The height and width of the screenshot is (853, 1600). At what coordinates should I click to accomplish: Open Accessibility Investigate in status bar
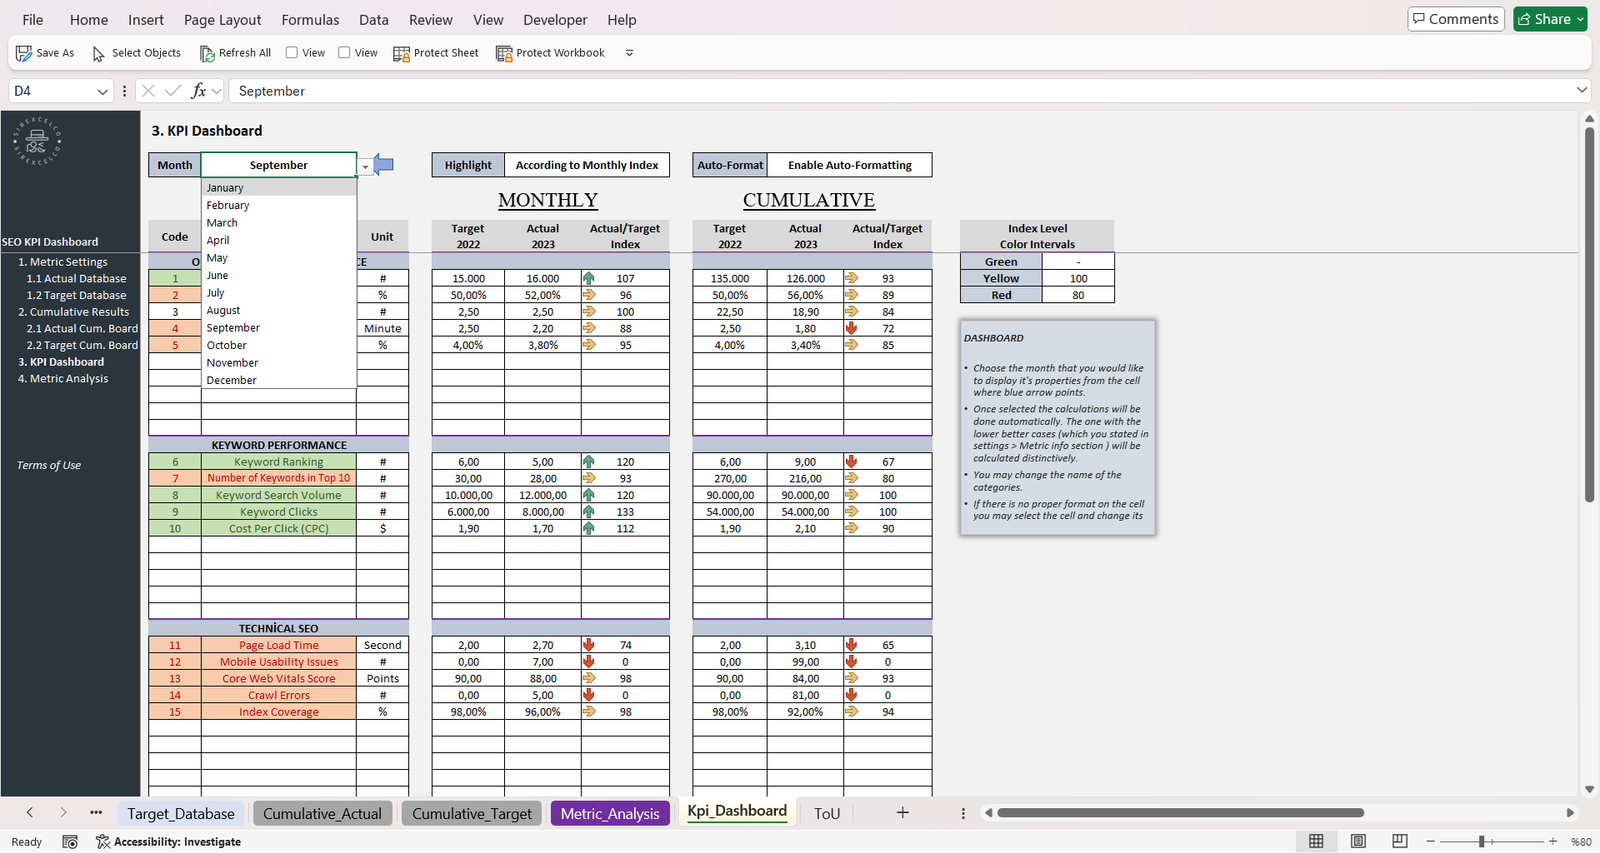click(168, 842)
